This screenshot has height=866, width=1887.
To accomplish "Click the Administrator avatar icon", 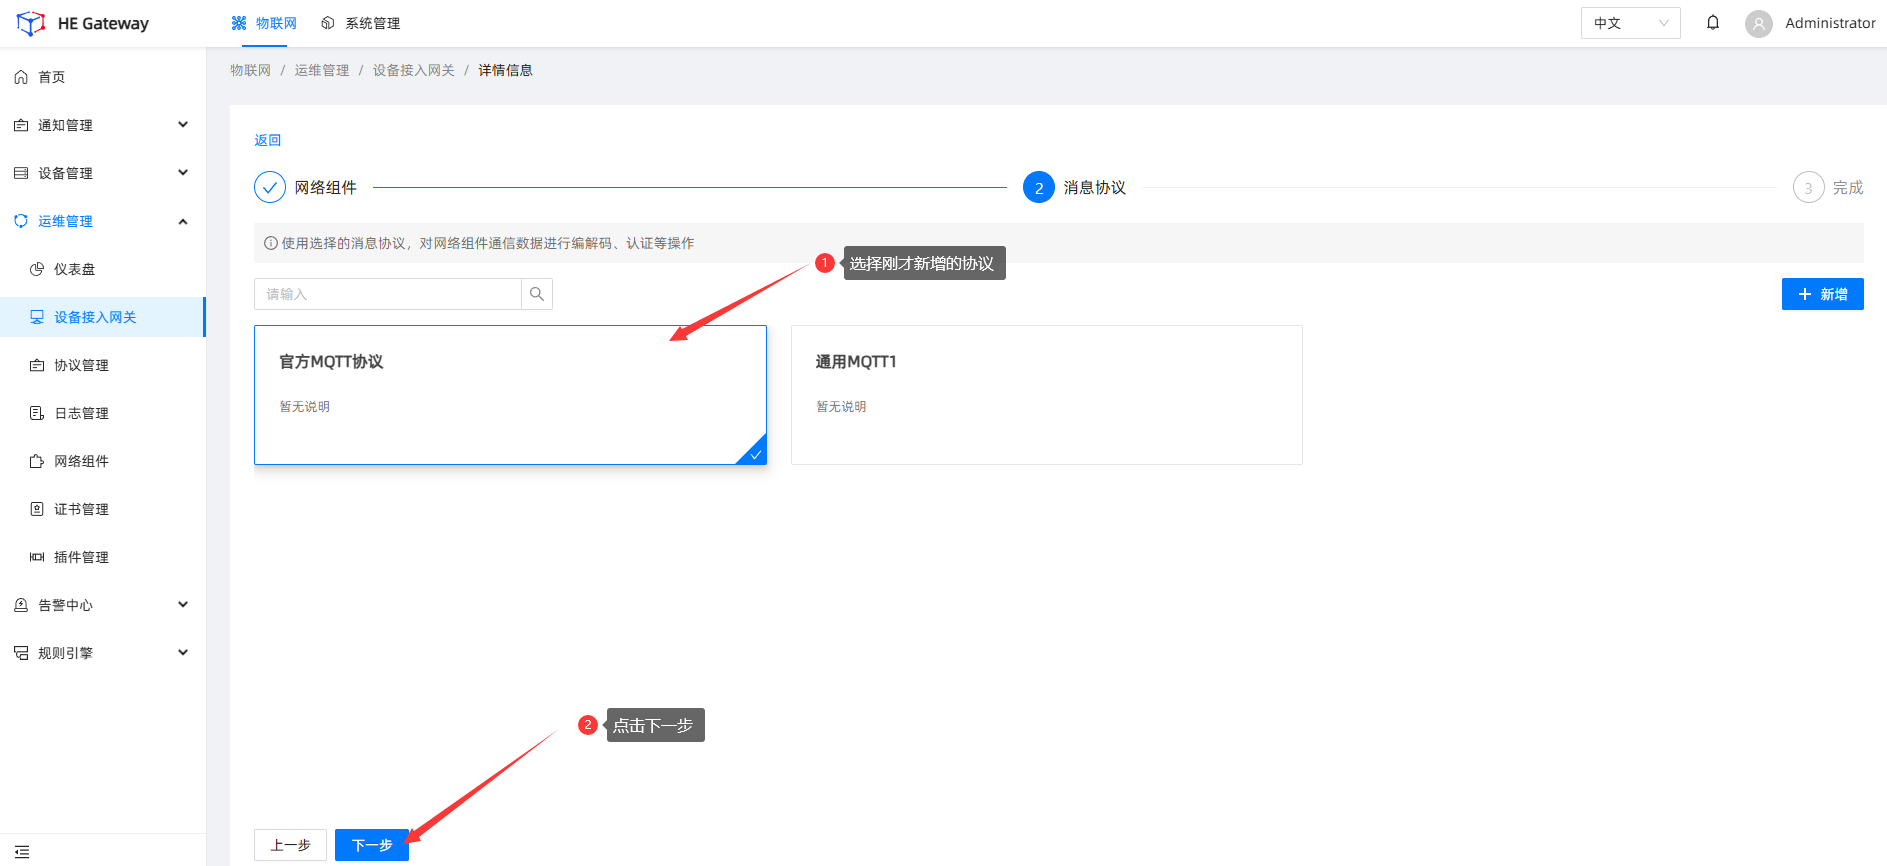I will (x=1758, y=23).
